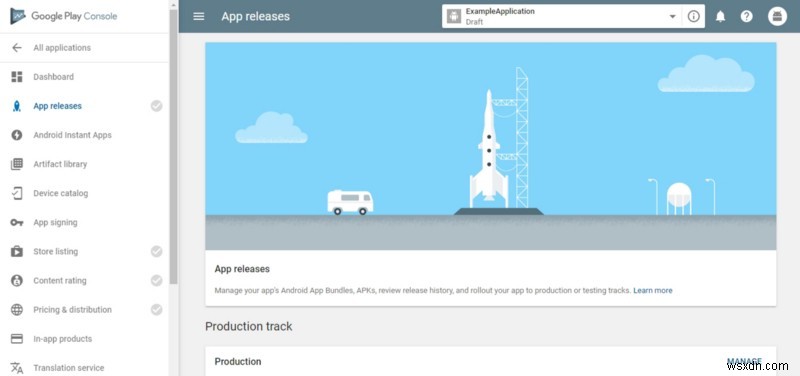Screen dimensions: 800x376
Task: Click the Google Play Console title text
Action: 74,16
